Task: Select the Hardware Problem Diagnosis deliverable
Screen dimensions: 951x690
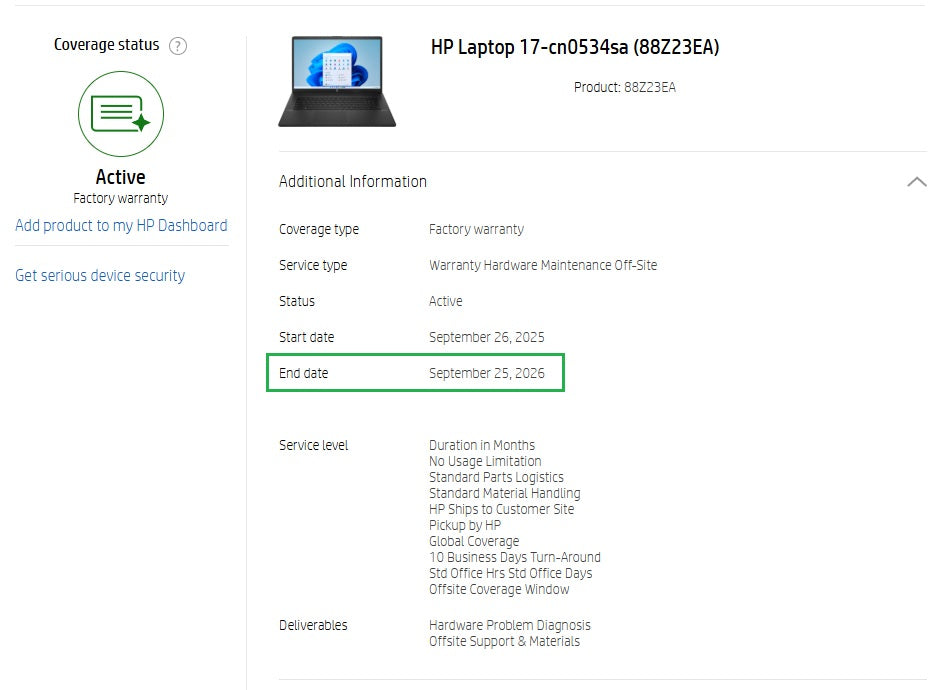Action: coord(509,625)
